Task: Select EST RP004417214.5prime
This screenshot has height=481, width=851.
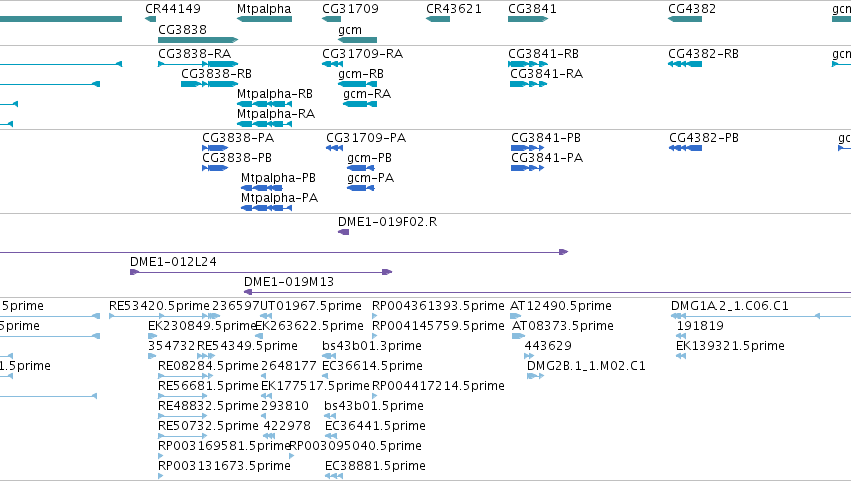Action: [438, 387]
